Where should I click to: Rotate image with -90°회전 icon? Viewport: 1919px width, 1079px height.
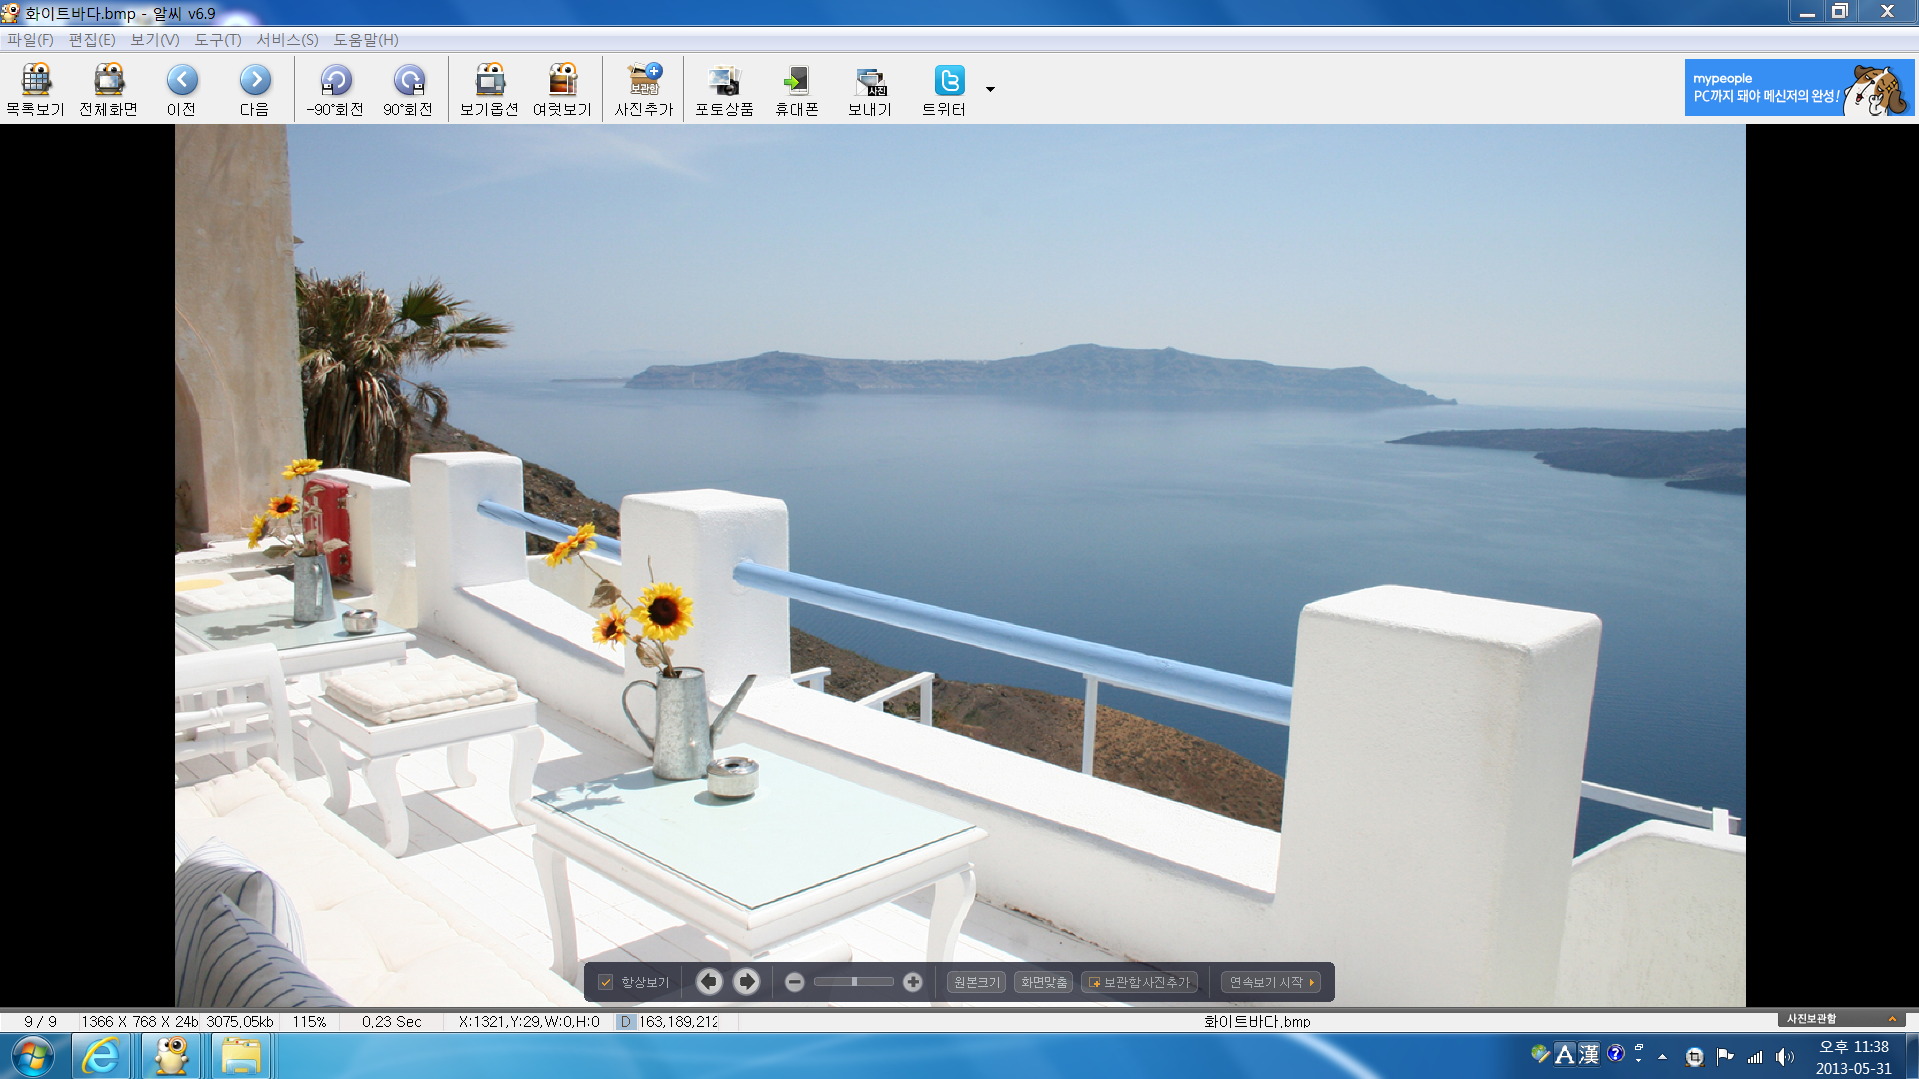335,89
